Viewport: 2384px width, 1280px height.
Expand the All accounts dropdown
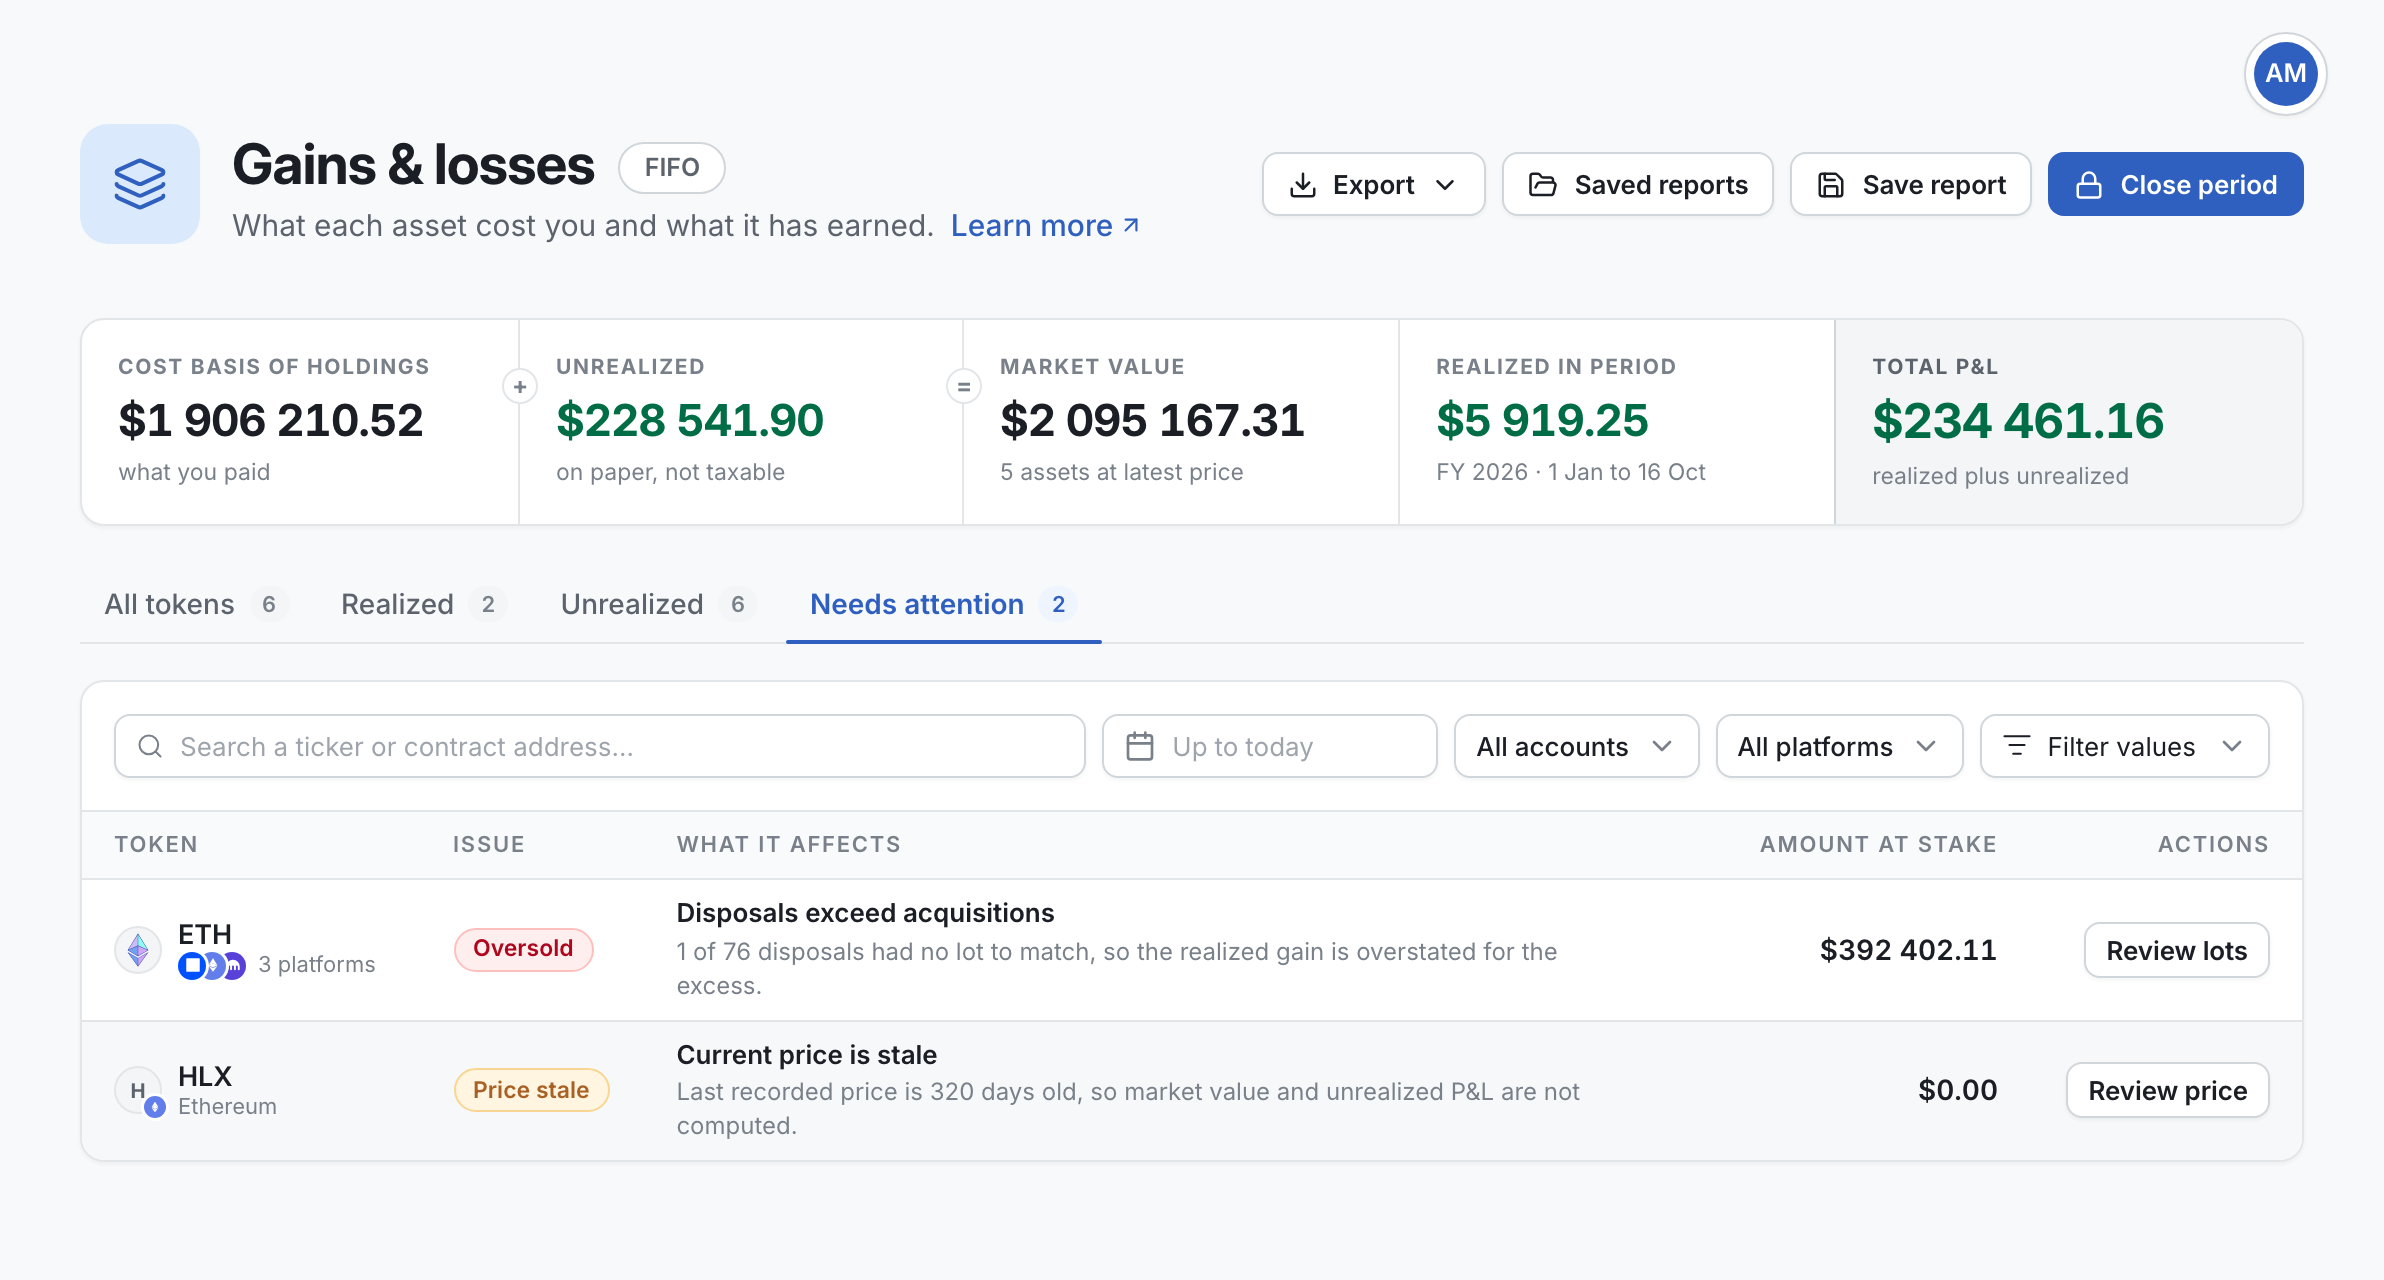pos(1576,746)
